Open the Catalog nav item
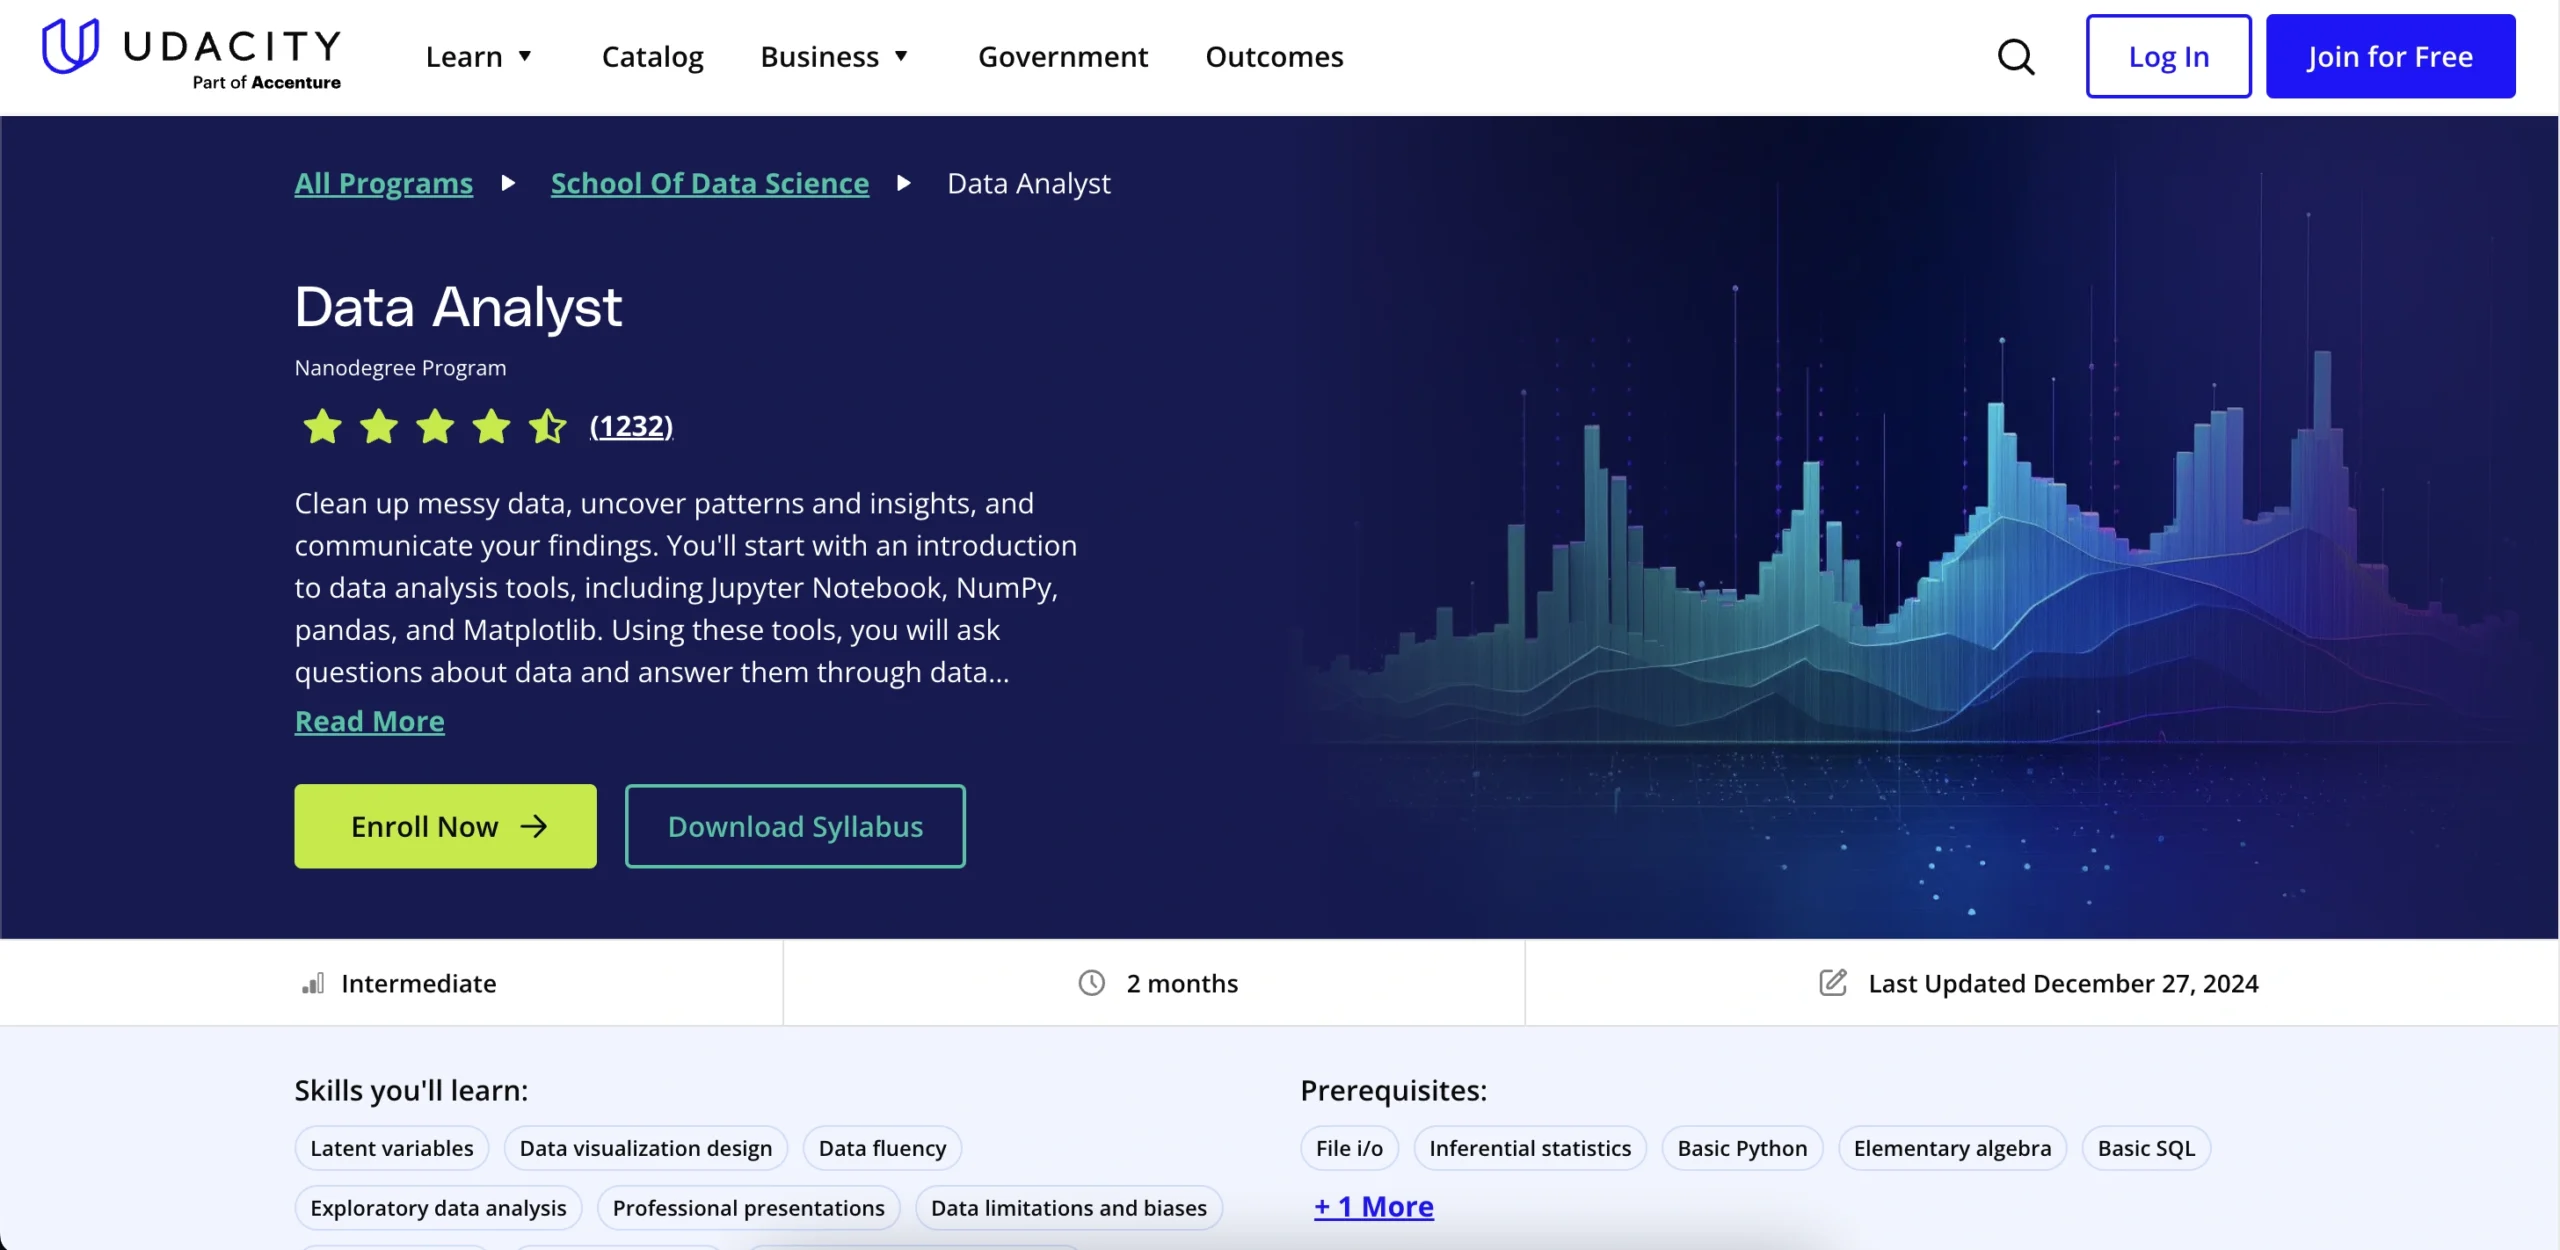The image size is (2560, 1250). click(x=652, y=57)
